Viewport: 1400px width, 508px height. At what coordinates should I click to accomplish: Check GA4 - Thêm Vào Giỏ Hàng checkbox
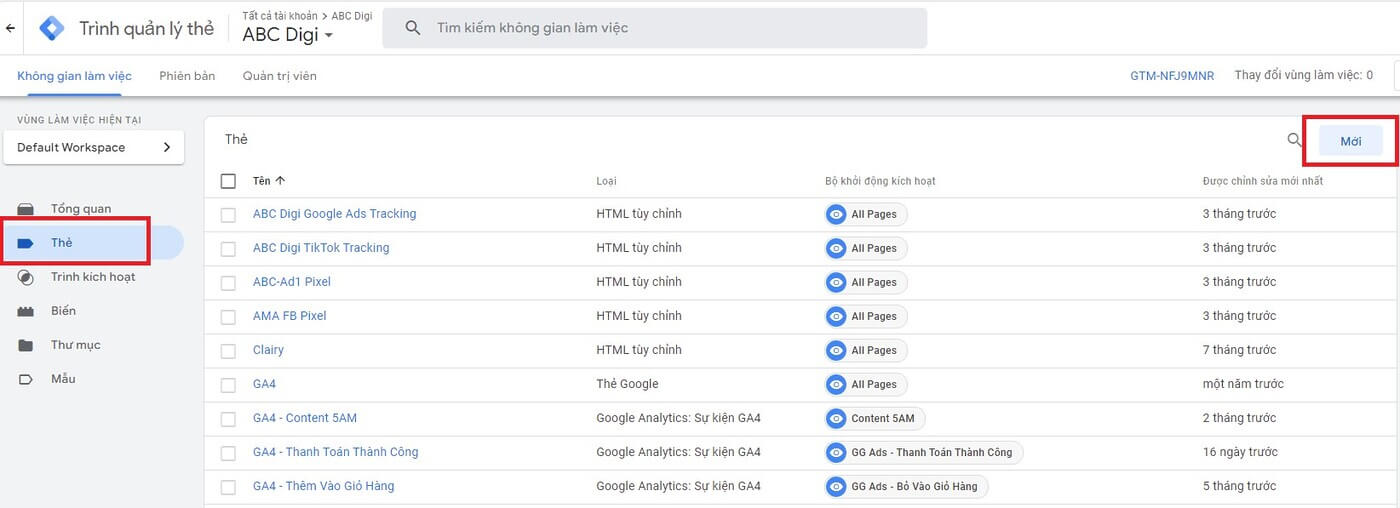coord(228,486)
